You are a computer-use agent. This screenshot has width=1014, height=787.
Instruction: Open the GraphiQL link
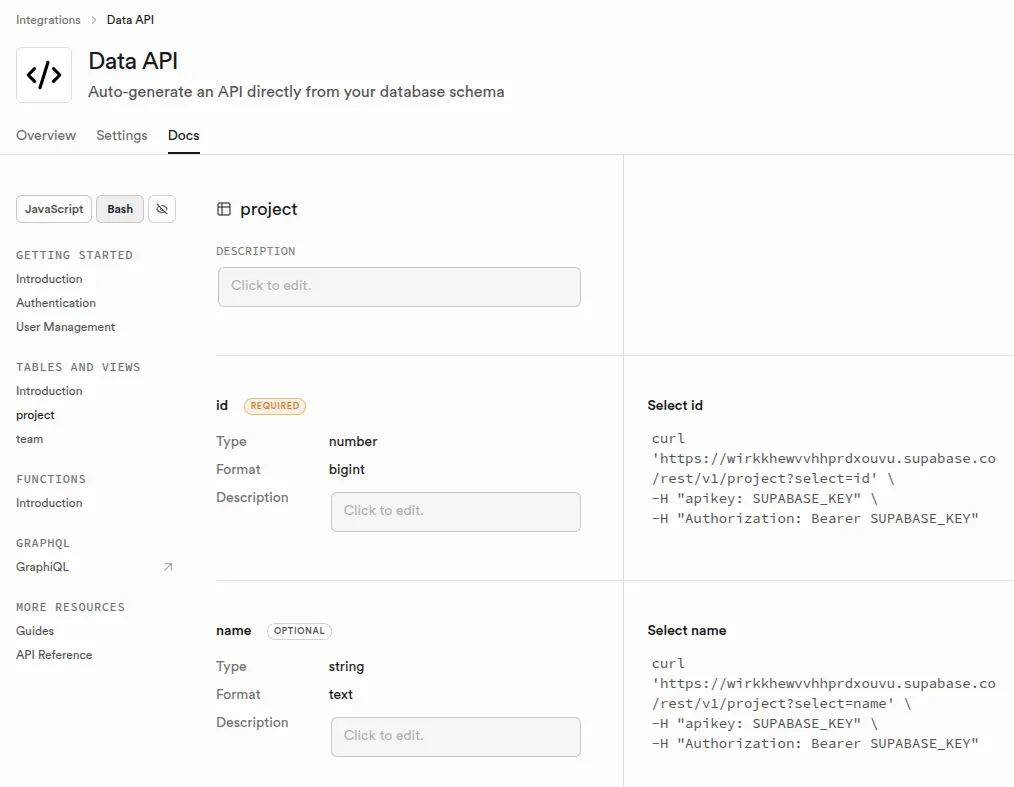click(43, 567)
